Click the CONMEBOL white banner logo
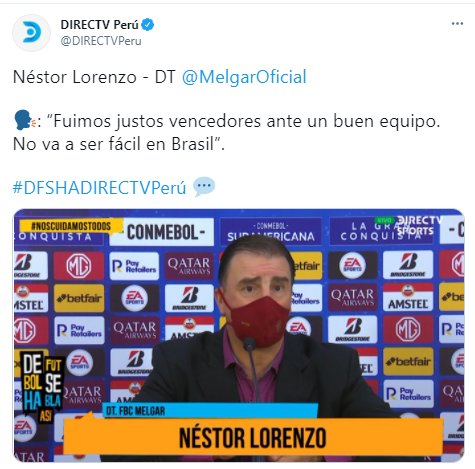This screenshot has width=475, height=469. click(162, 232)
